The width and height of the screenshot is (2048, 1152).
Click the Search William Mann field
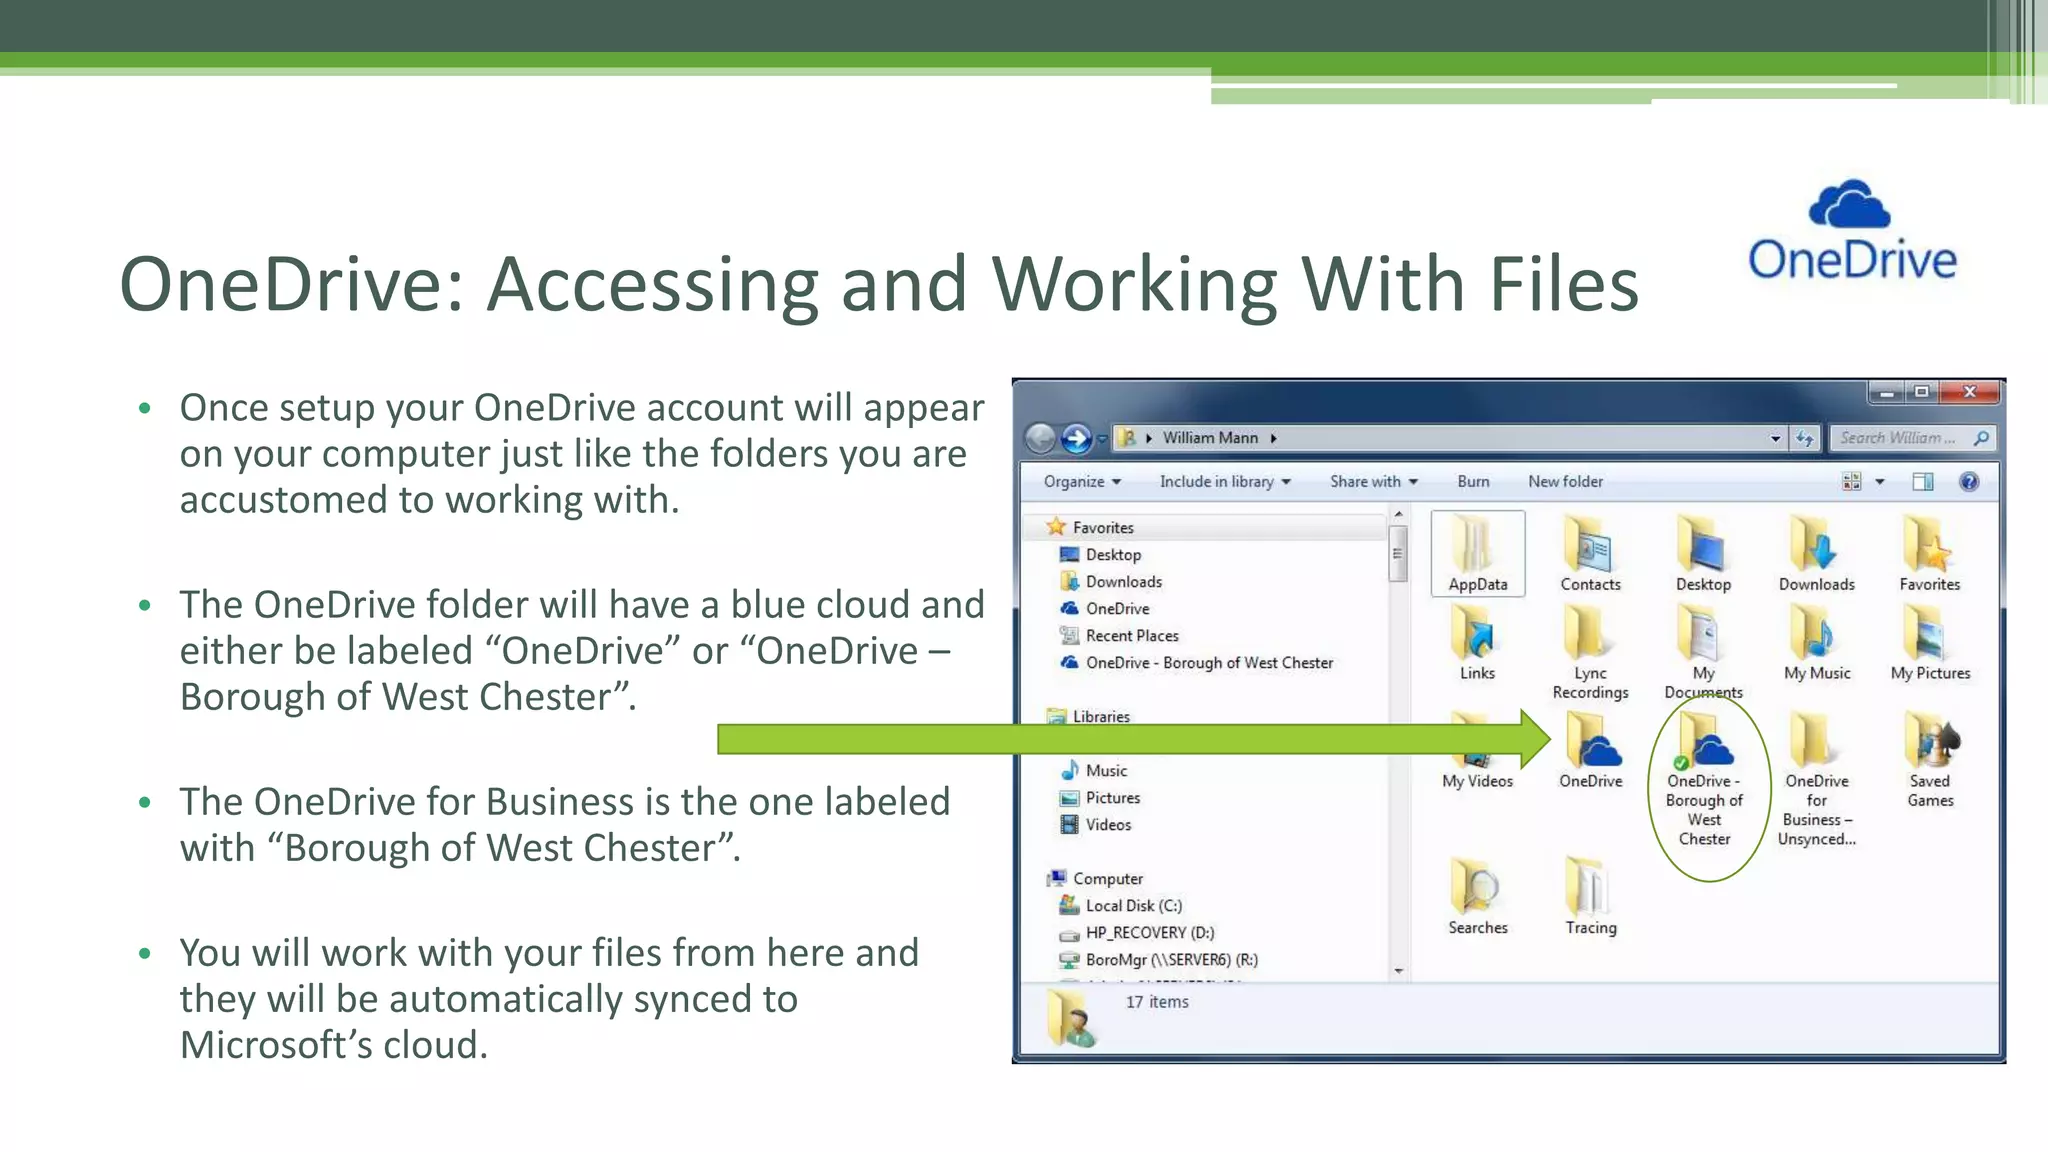click(1898, 438)
